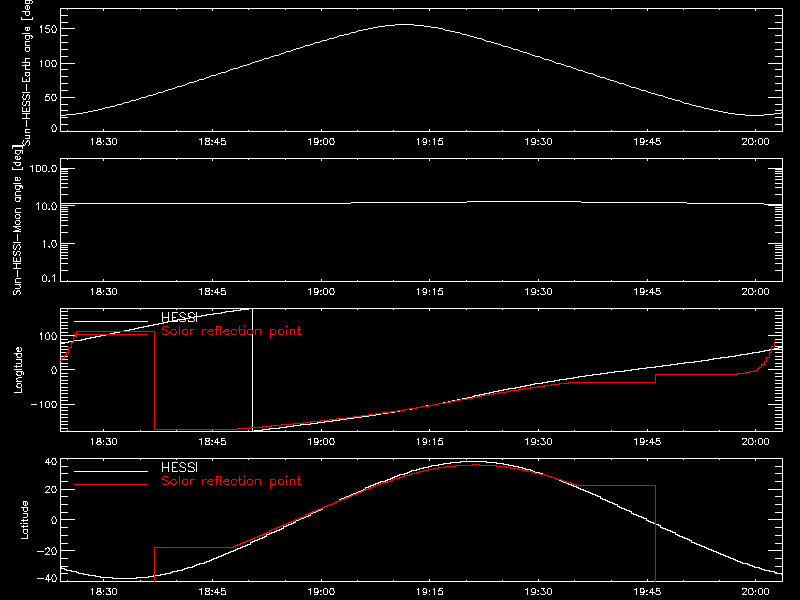
Task: Click 19:15 time label under Earth angle plot
Action: pyautogui.click(x=430, y=142)
